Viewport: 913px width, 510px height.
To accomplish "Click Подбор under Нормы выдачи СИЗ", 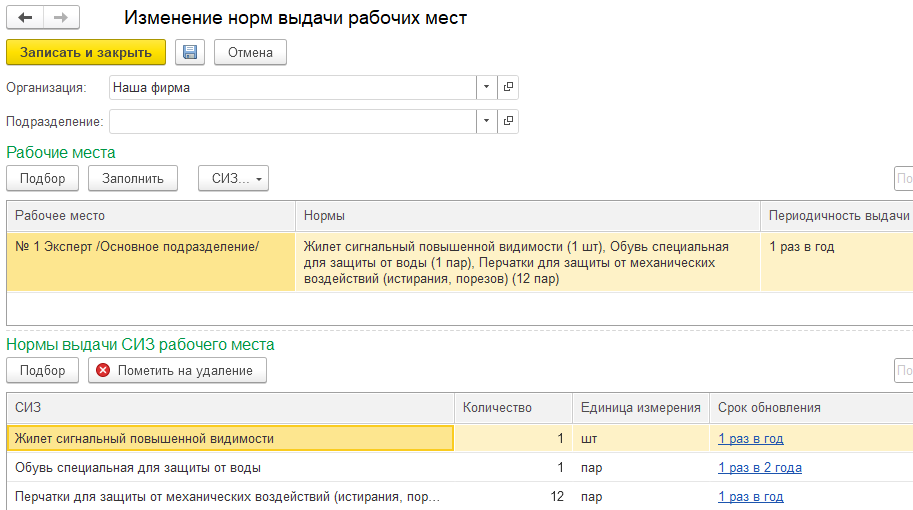I will pos(41,370).
